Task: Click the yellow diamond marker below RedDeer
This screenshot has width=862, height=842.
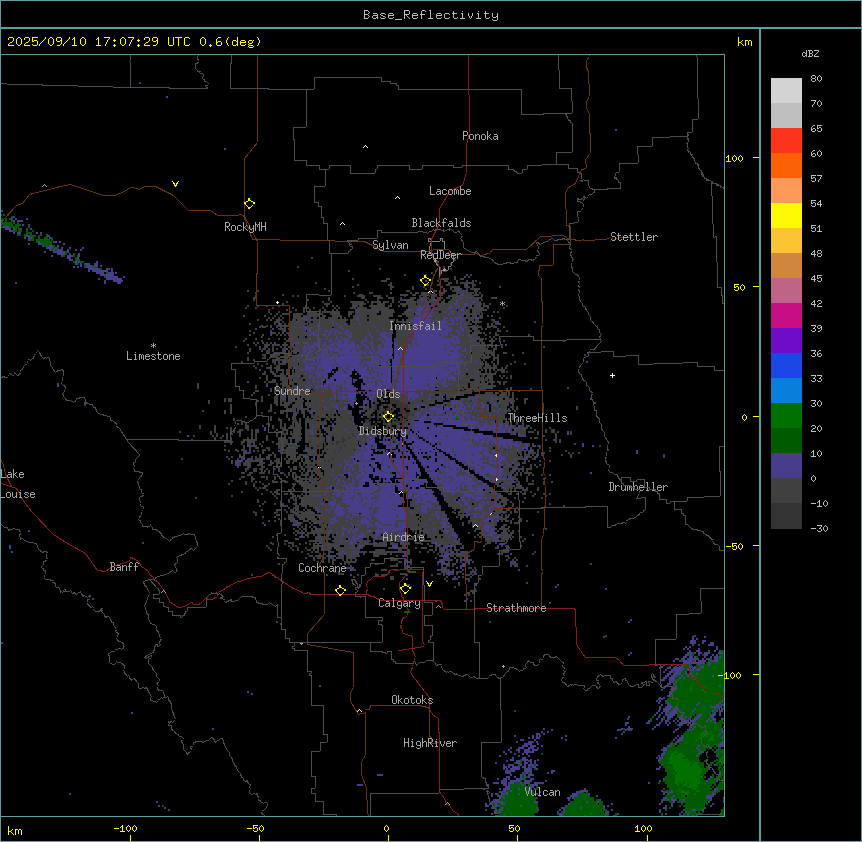Action: click(426, 281)
